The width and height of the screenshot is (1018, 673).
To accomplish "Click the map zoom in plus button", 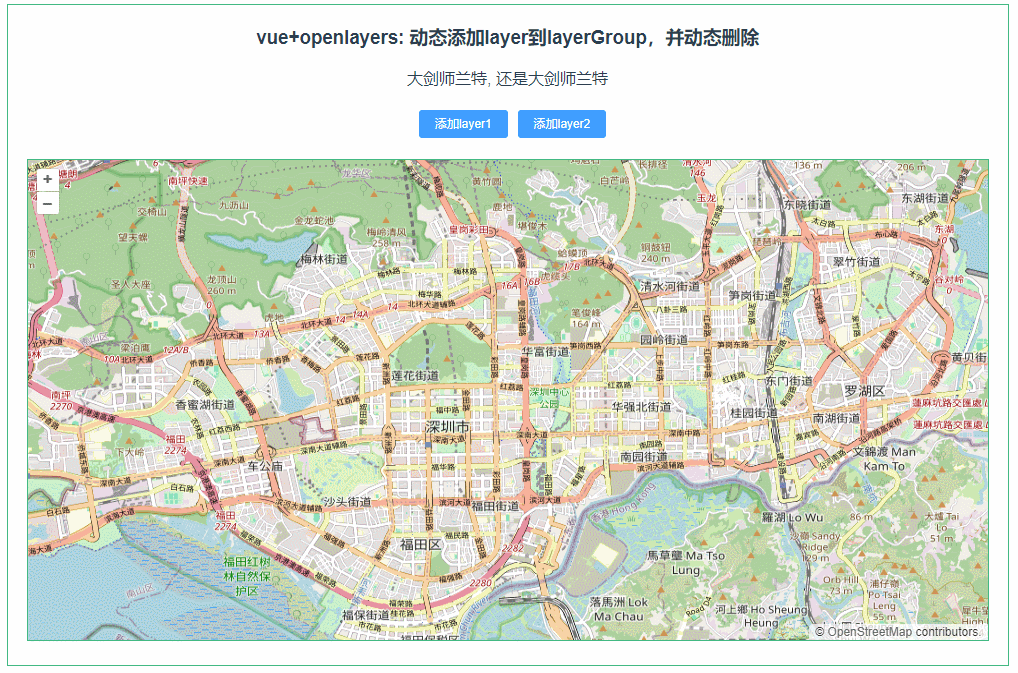I will pyautogui.click(x=47, y=179).
